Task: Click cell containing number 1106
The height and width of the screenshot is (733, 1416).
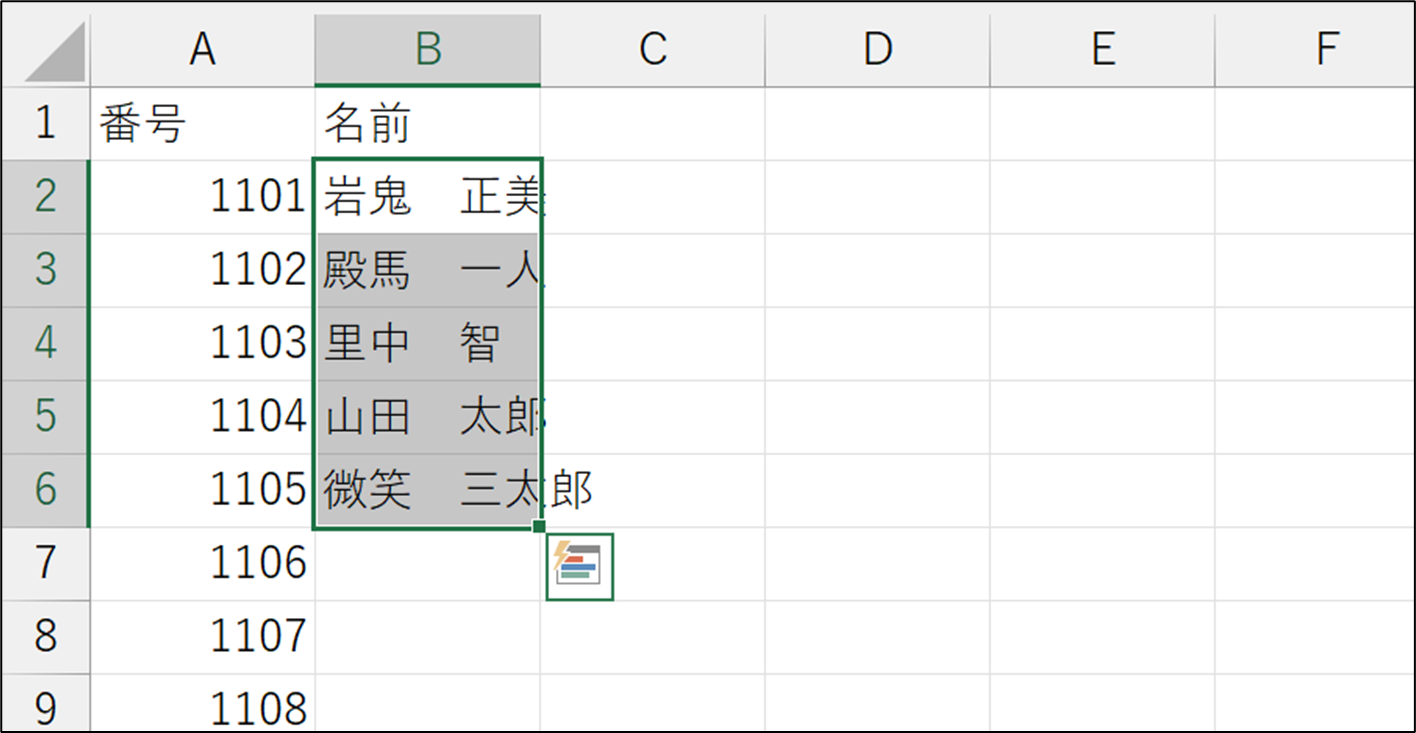Action: coord(202,564)
